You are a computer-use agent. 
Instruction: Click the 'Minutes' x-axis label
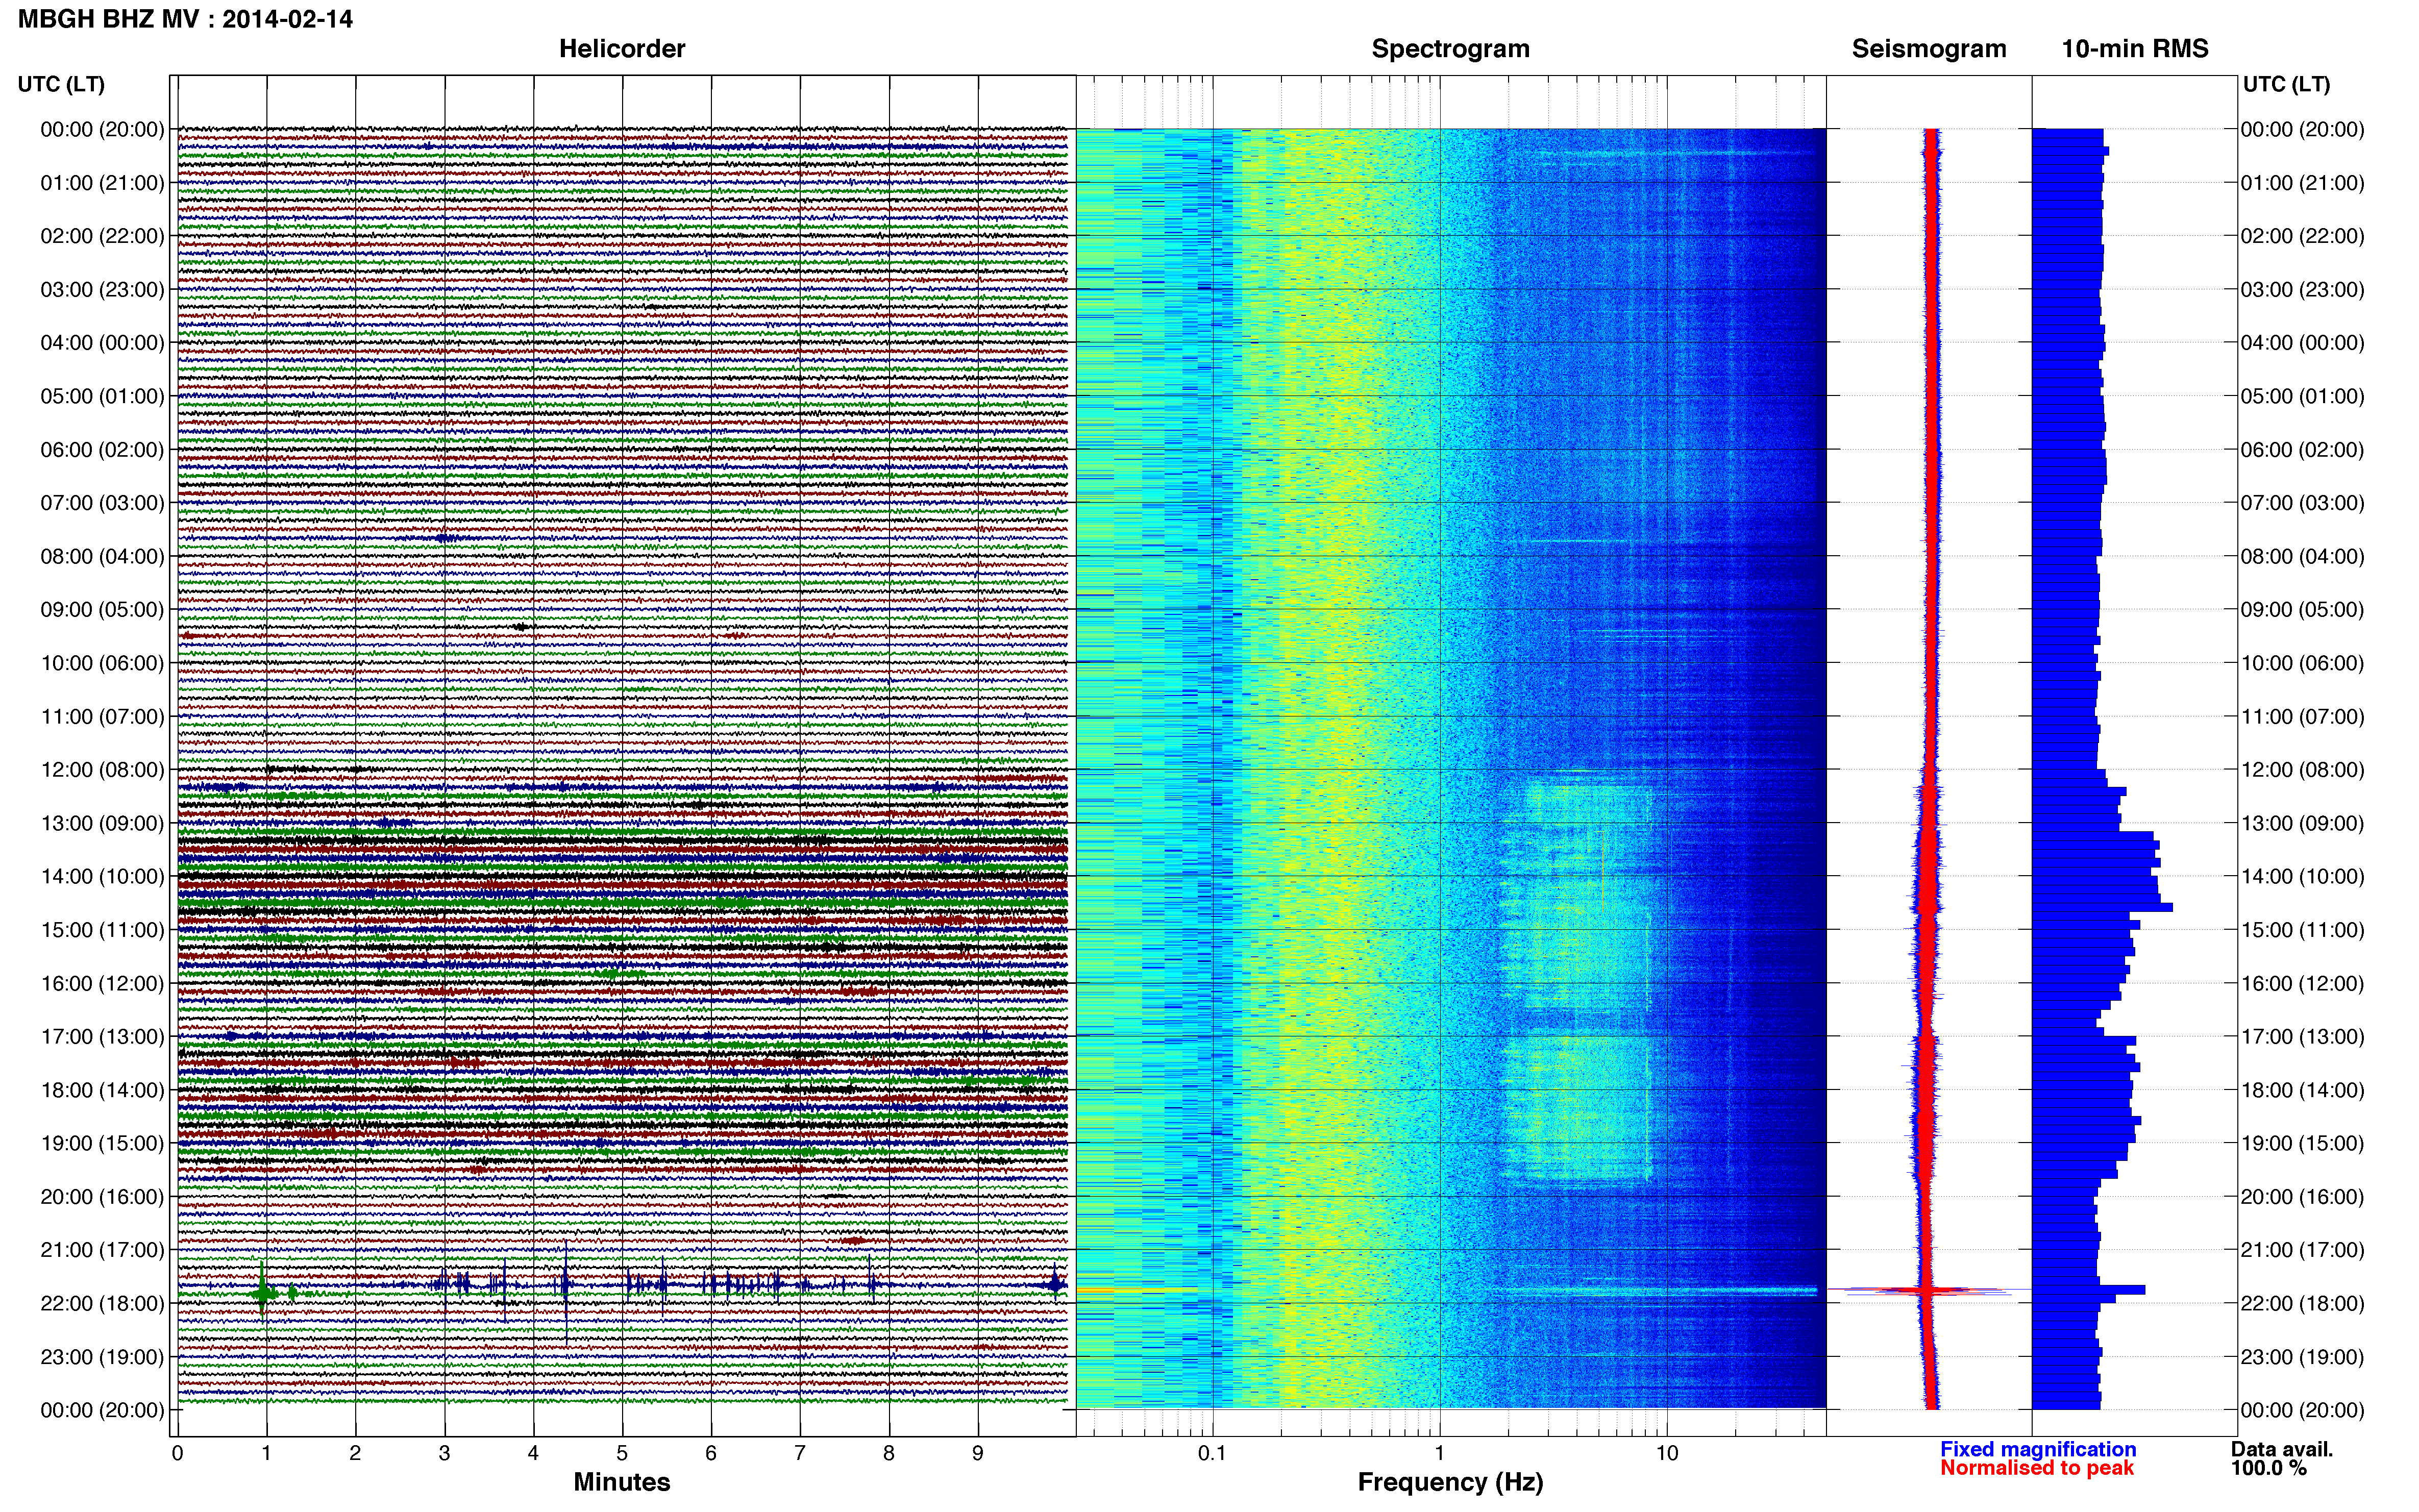[622, 1482]
